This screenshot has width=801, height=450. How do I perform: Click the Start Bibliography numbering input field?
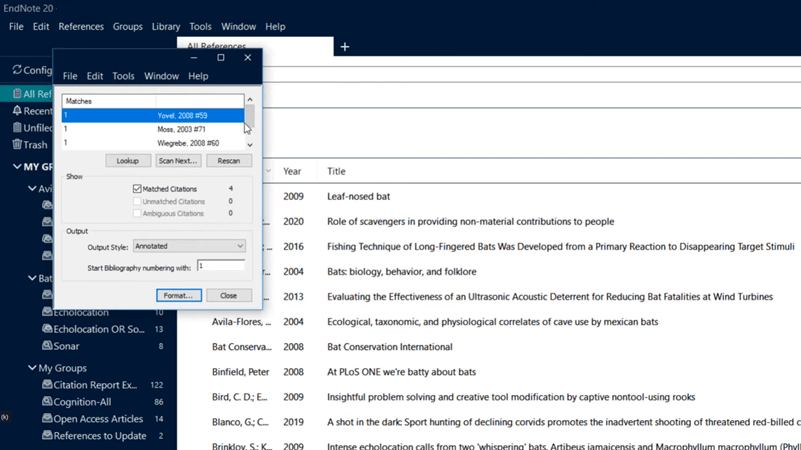(221, 266)
